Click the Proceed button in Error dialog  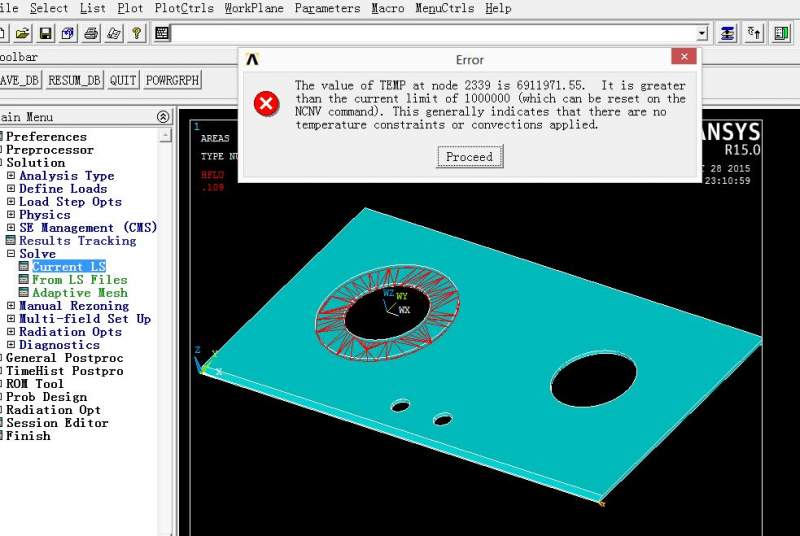point(469,156)
